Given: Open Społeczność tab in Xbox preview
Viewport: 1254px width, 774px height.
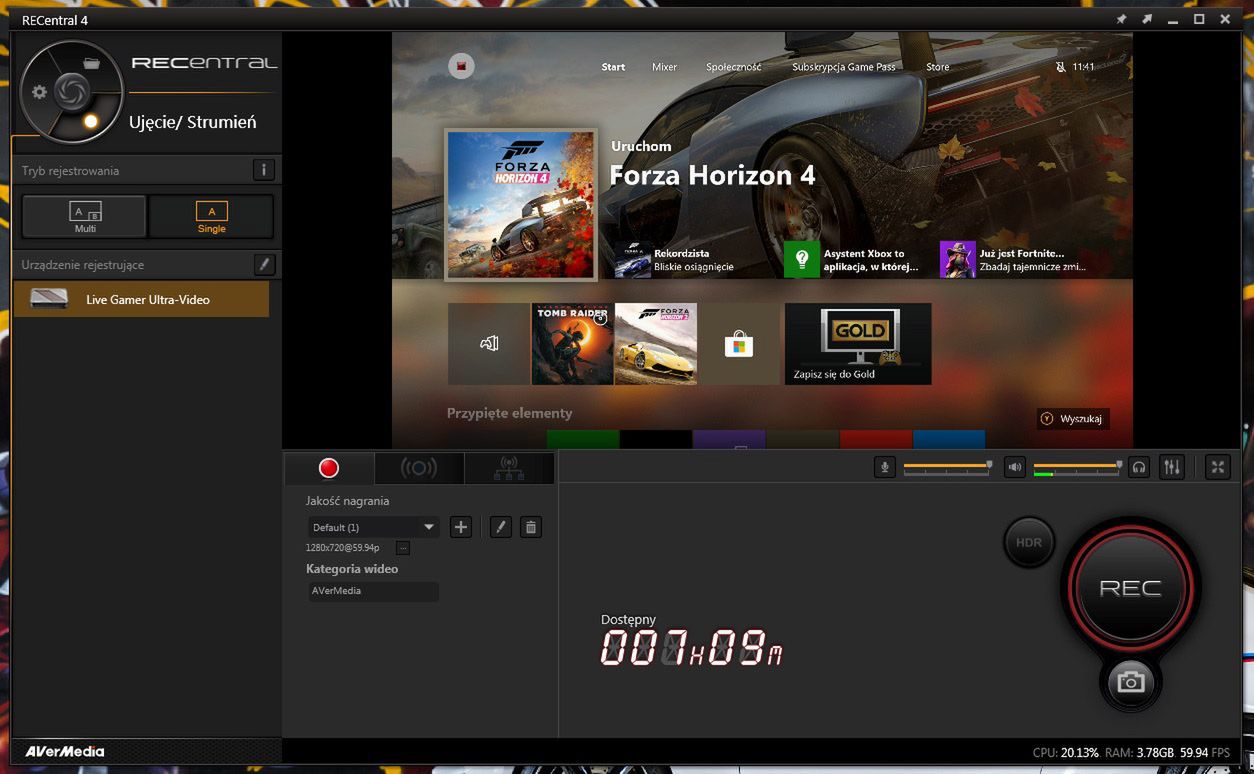Looking at the screenshot, I should pyautogui.click(x=733, y=67).
